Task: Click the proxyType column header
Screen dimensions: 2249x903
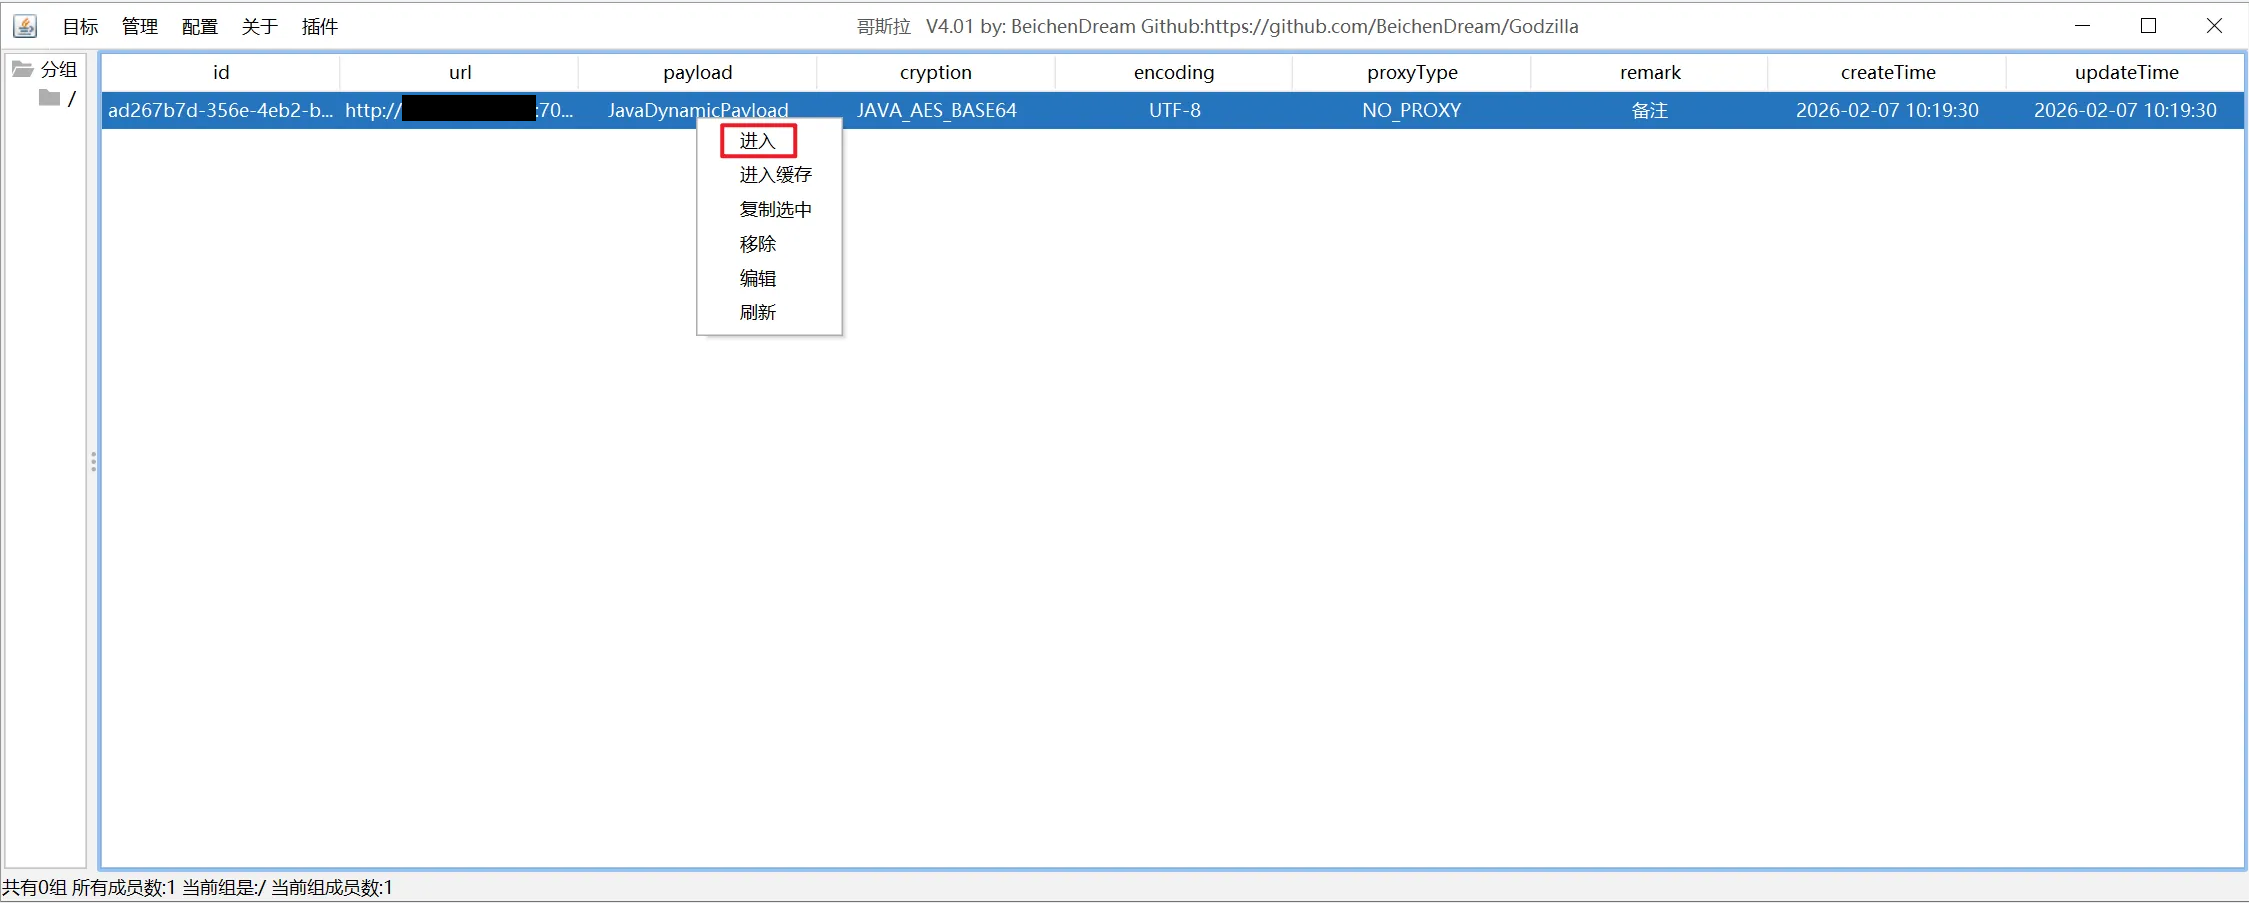Action: 1412,72
